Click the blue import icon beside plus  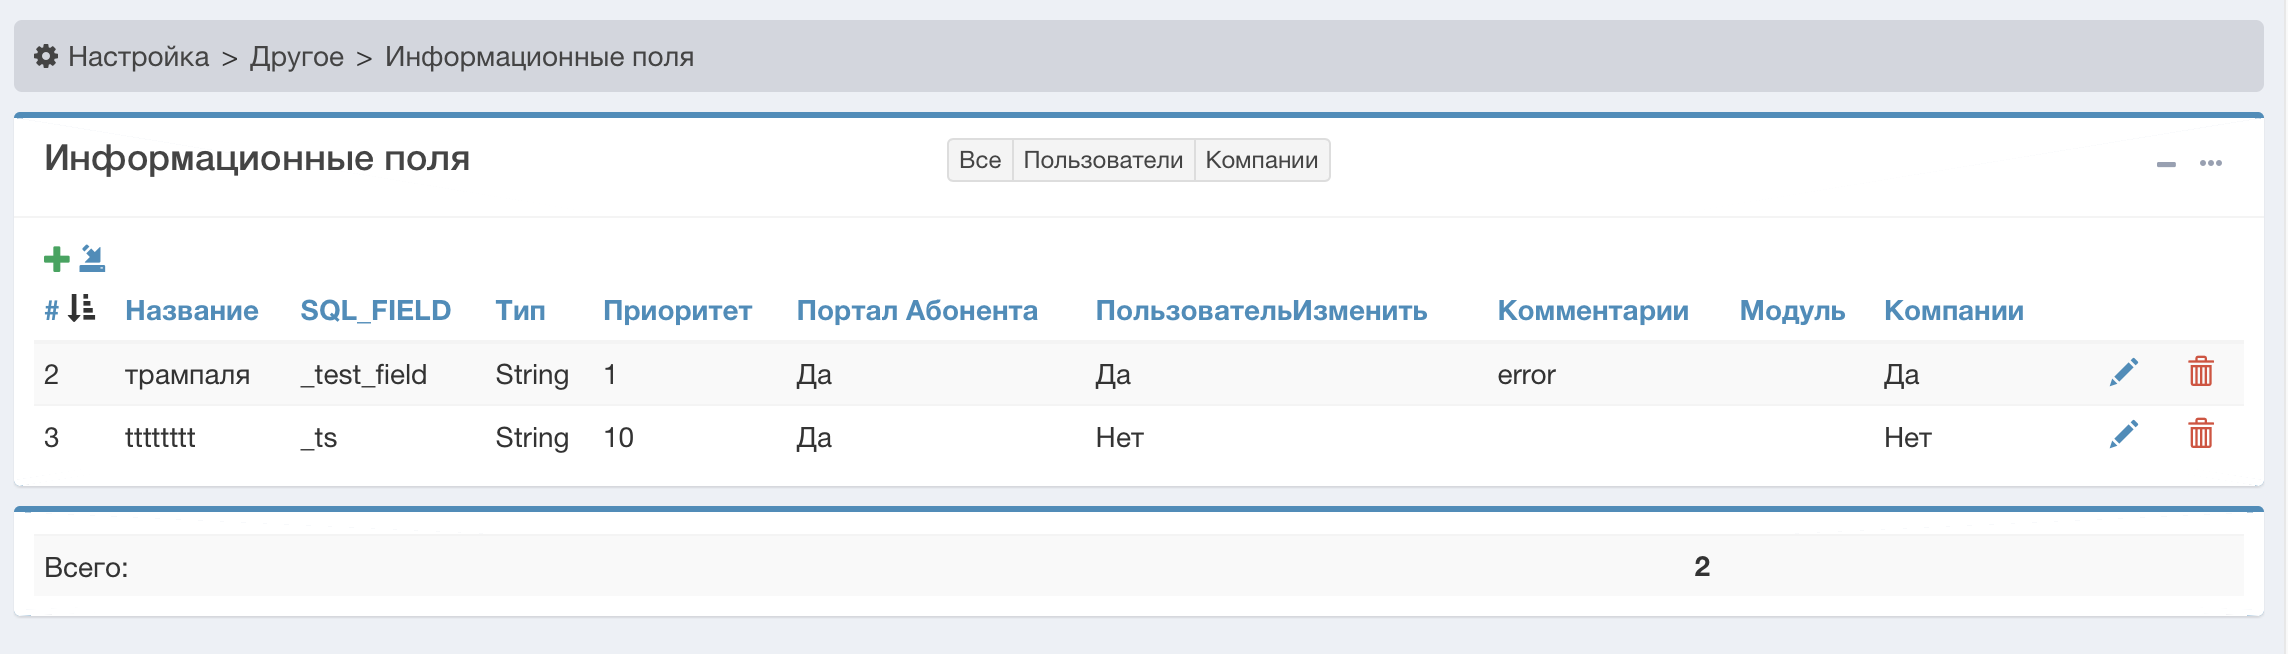click(92, 258)
